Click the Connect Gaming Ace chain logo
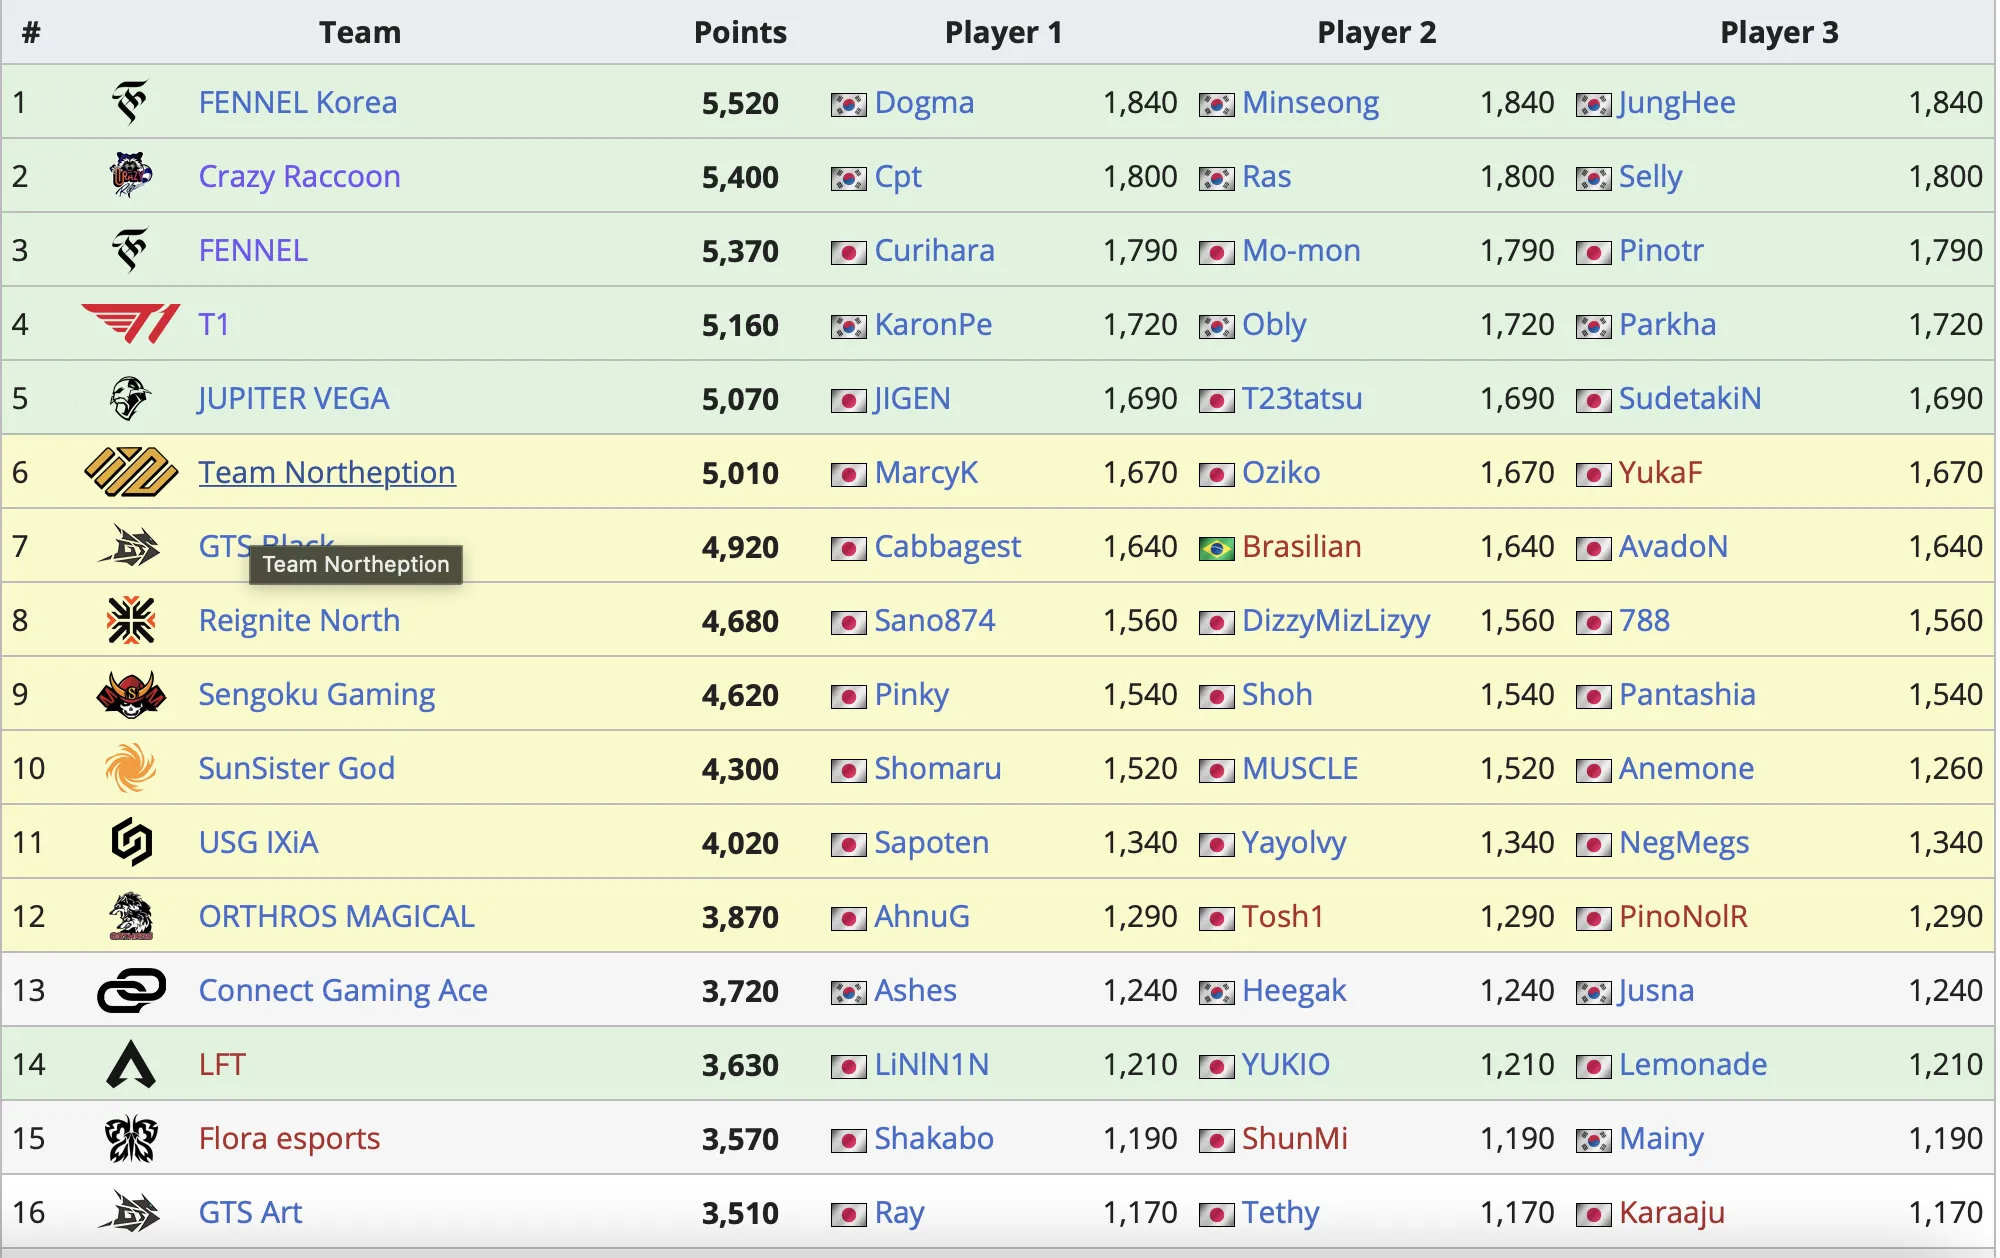 [131, 990]
